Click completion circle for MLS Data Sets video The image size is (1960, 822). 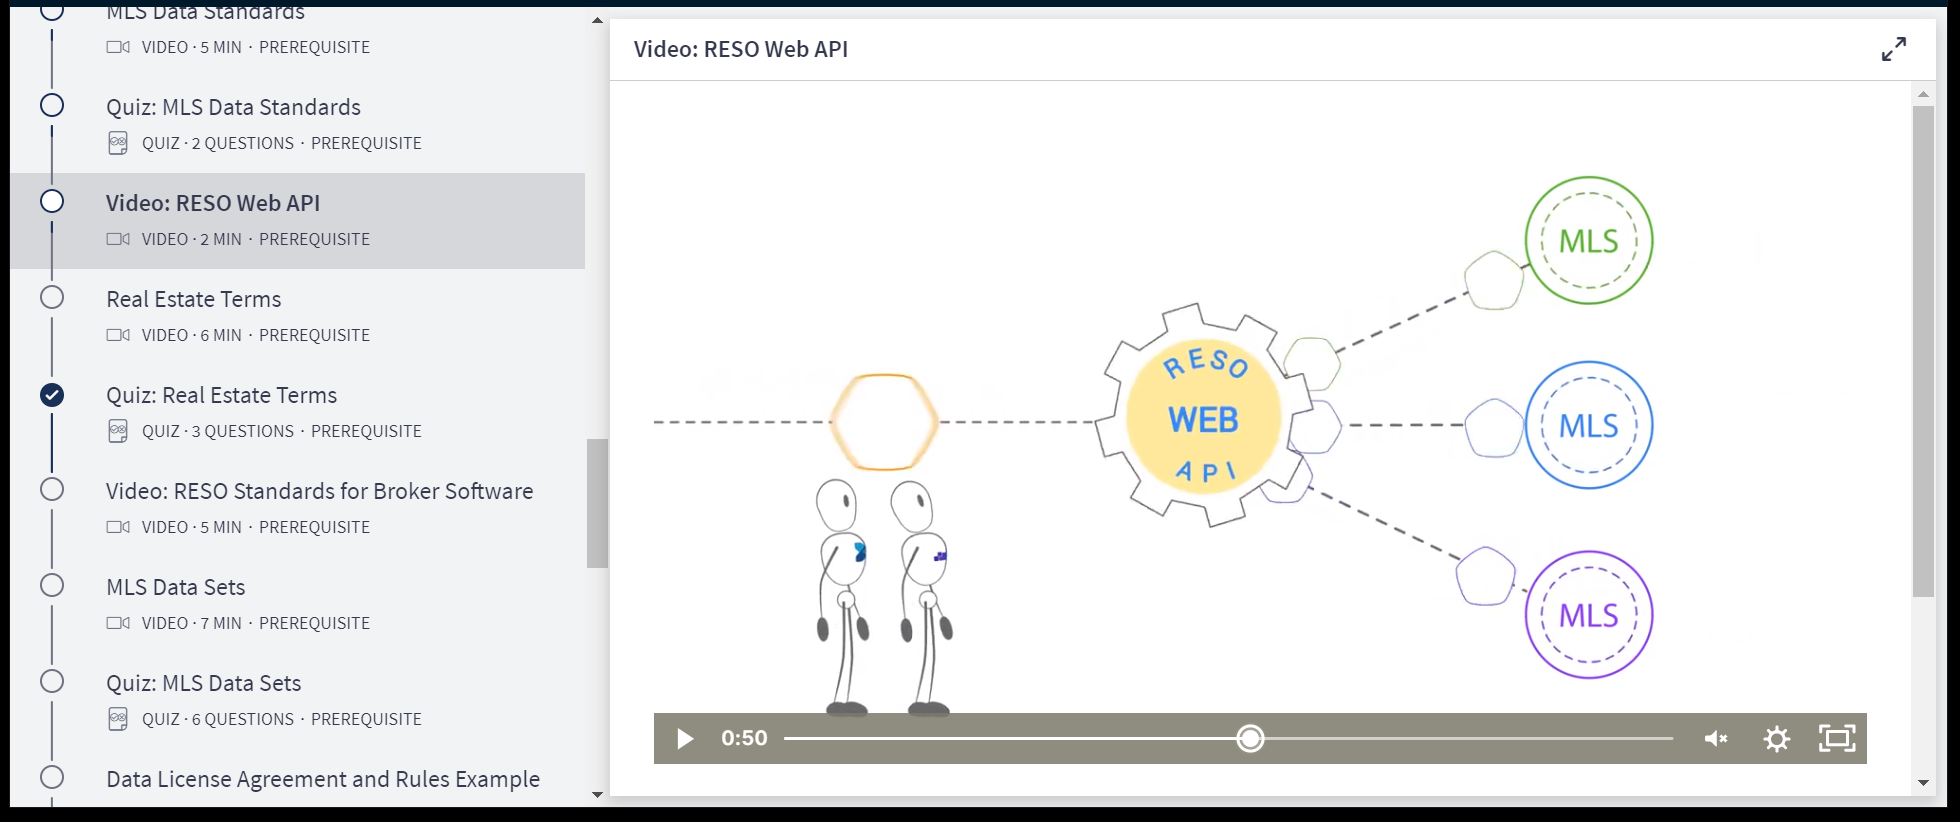[52, 585]
